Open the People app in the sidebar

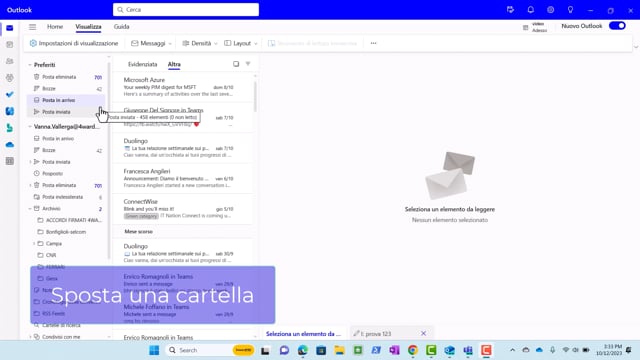10,61
